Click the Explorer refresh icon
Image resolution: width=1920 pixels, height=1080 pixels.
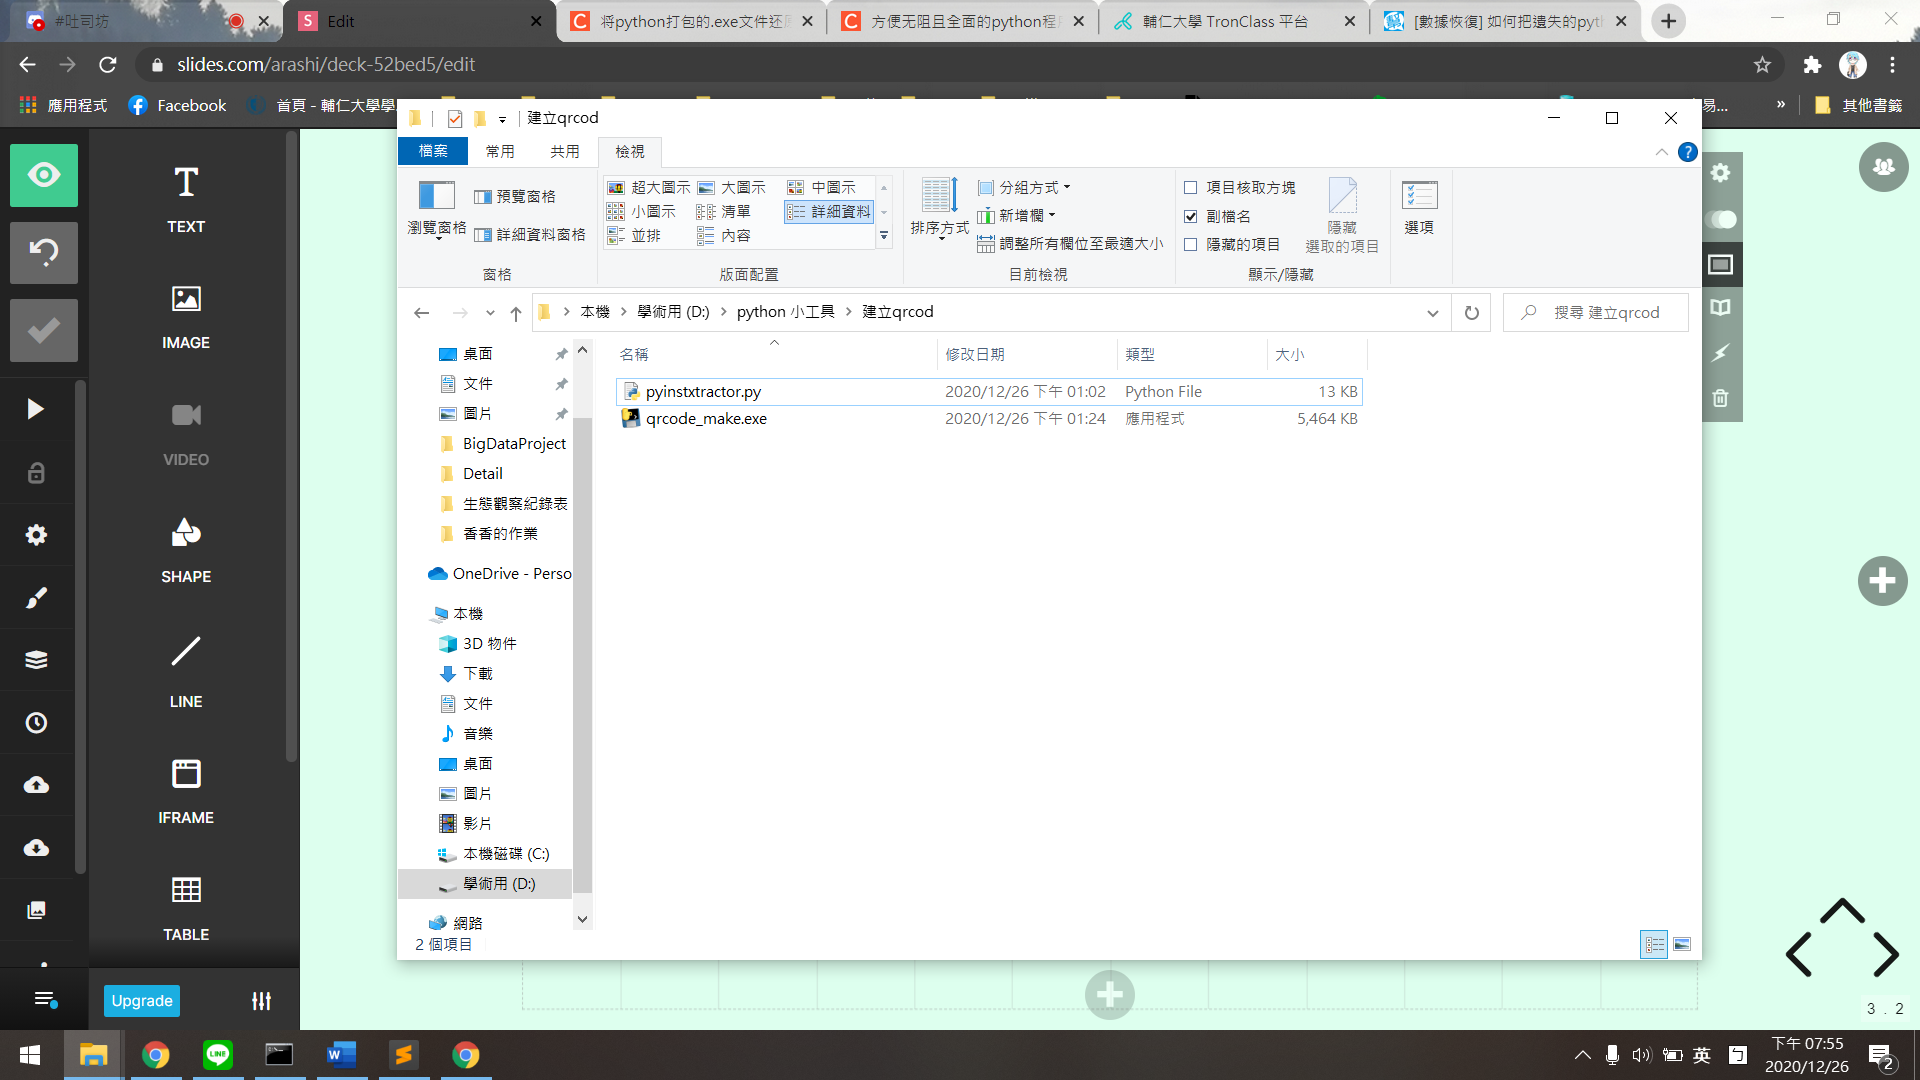tap(1471, 313)
